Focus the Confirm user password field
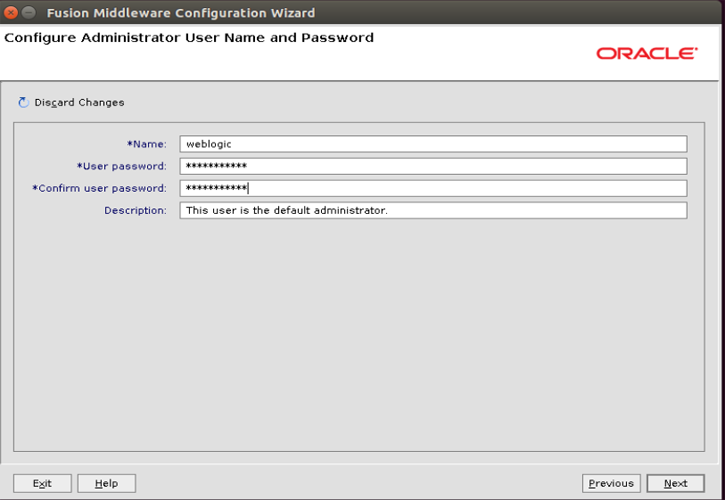Viewport: 725px width, 500px height. (433, 188)
